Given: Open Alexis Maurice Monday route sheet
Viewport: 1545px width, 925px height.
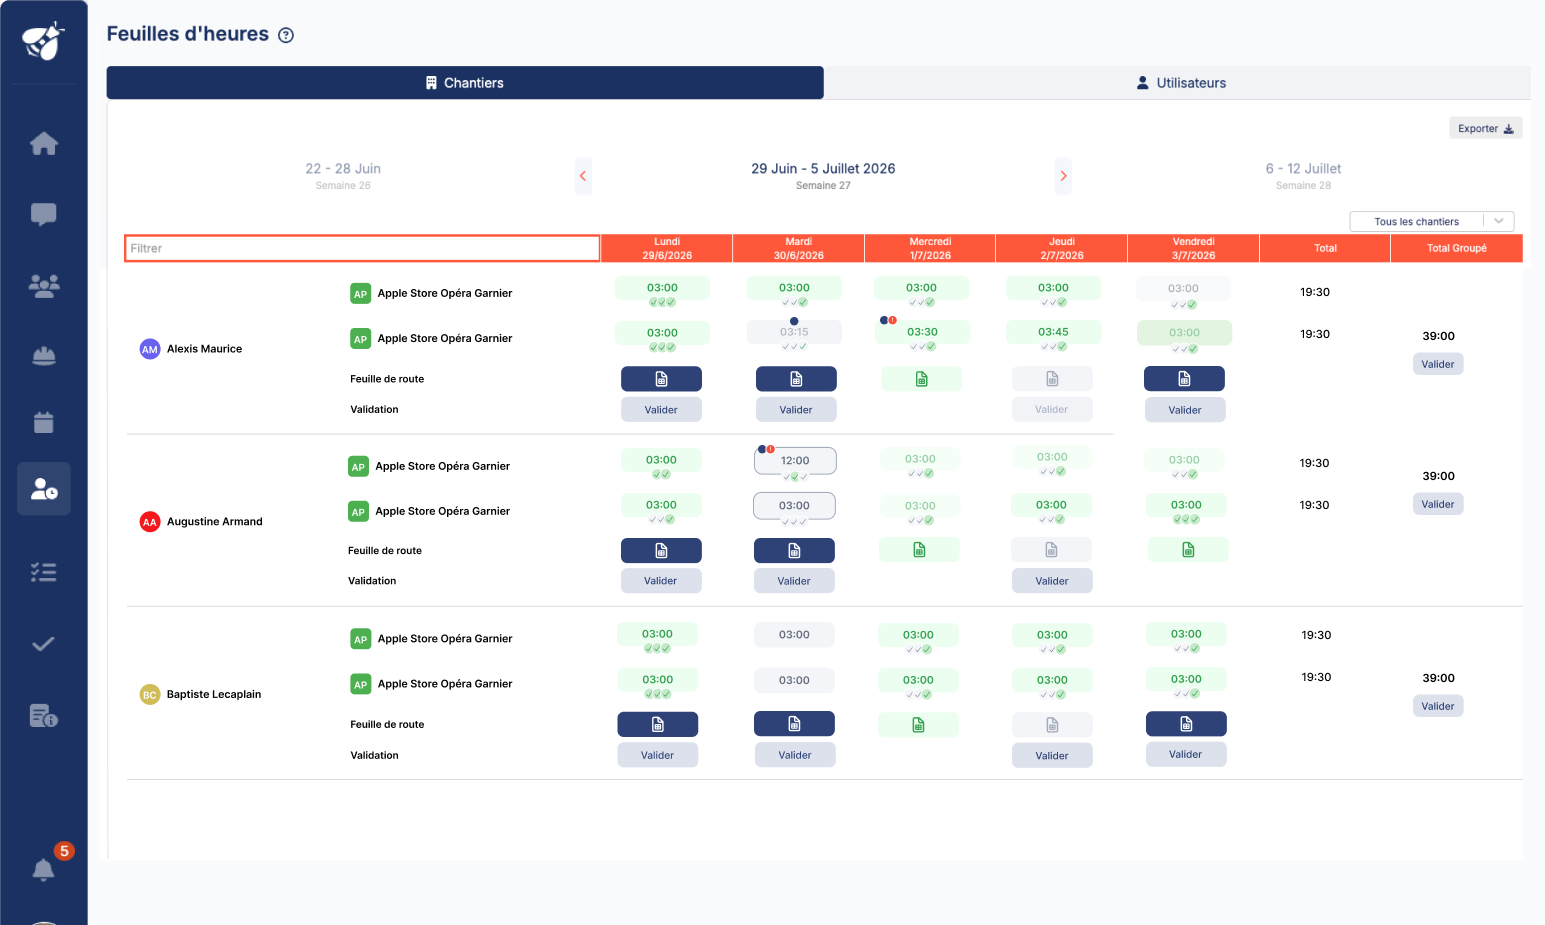Looking at the screenshot, I should tap(661, 379).
